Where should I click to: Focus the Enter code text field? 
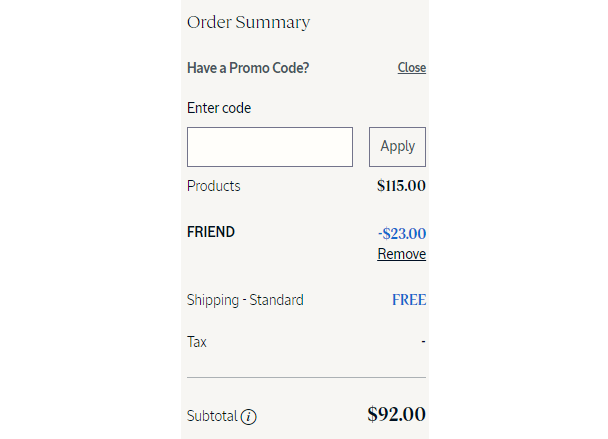pyautogui.click(x=270, y=147)
